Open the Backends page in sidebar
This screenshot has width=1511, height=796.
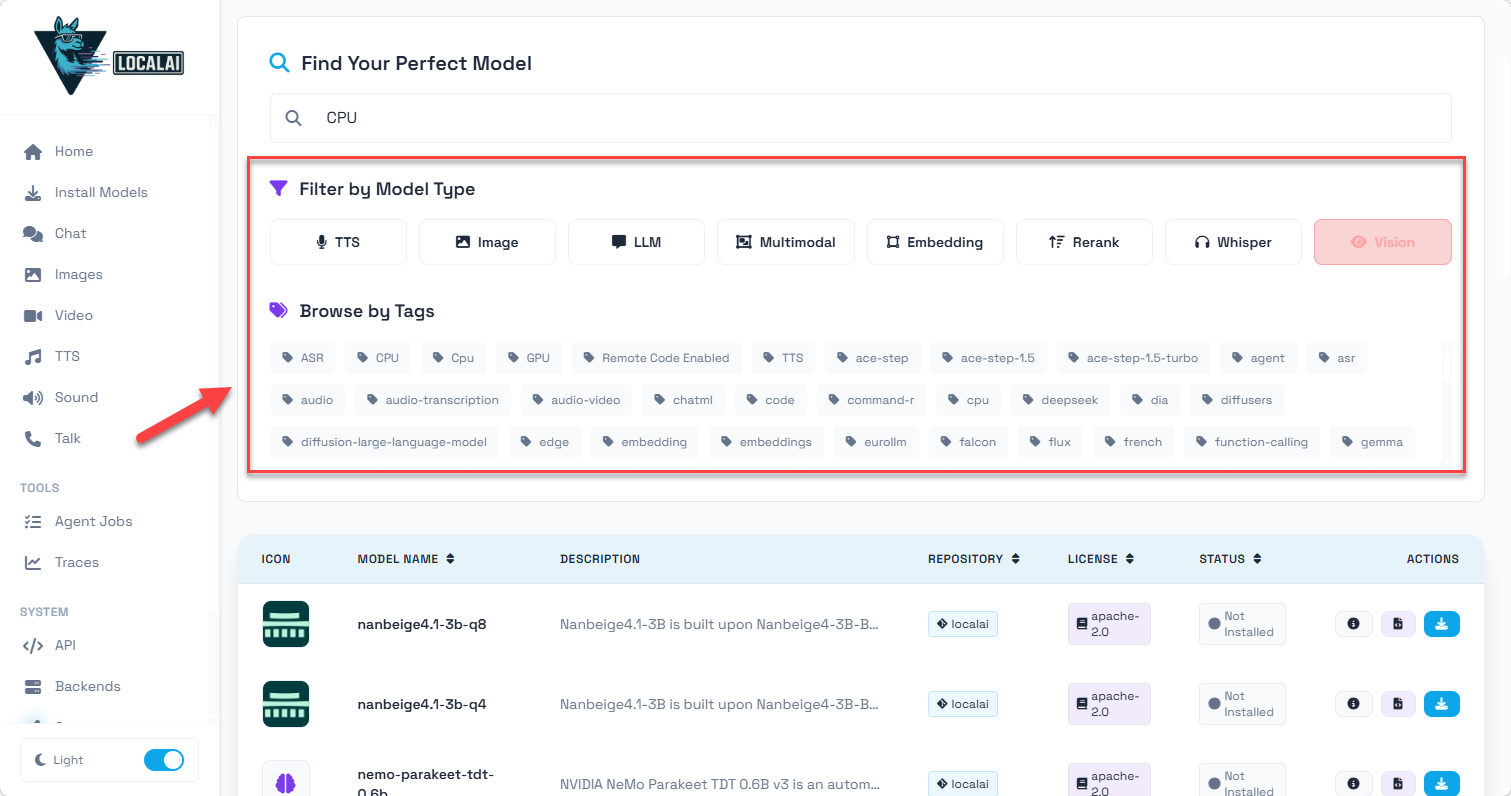[x=87, y=686]
